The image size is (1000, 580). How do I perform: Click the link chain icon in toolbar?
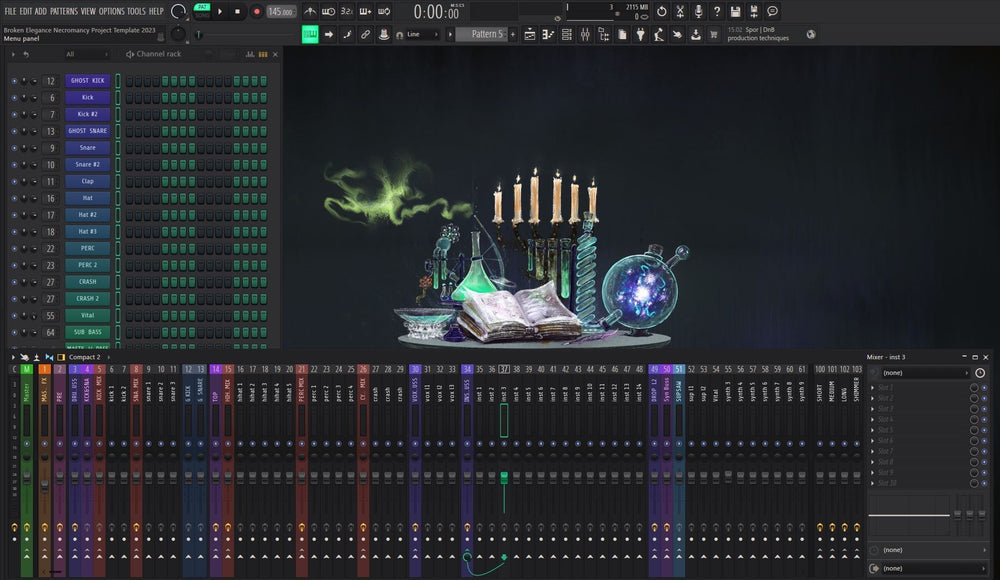(366, 34)
